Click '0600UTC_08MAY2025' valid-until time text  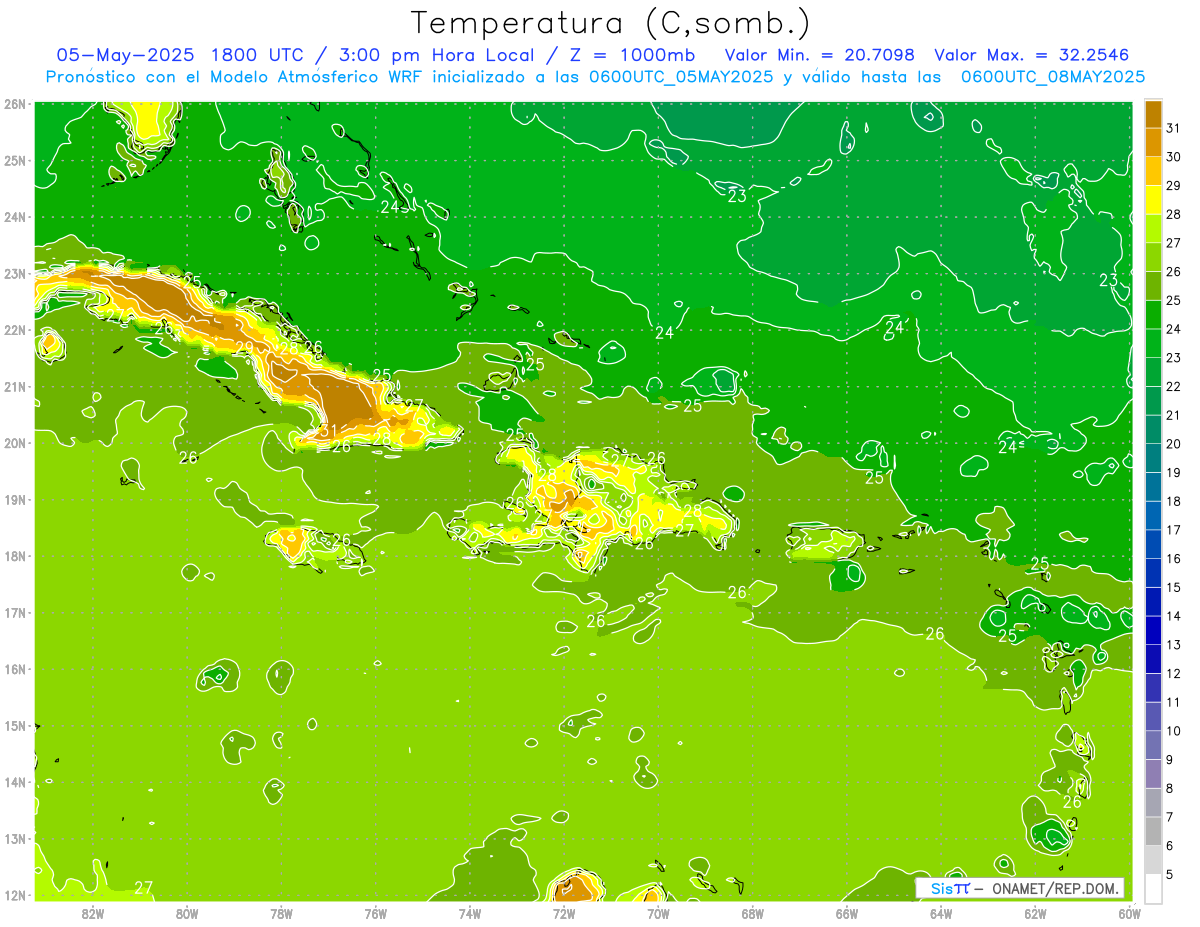click(1053, 77)
